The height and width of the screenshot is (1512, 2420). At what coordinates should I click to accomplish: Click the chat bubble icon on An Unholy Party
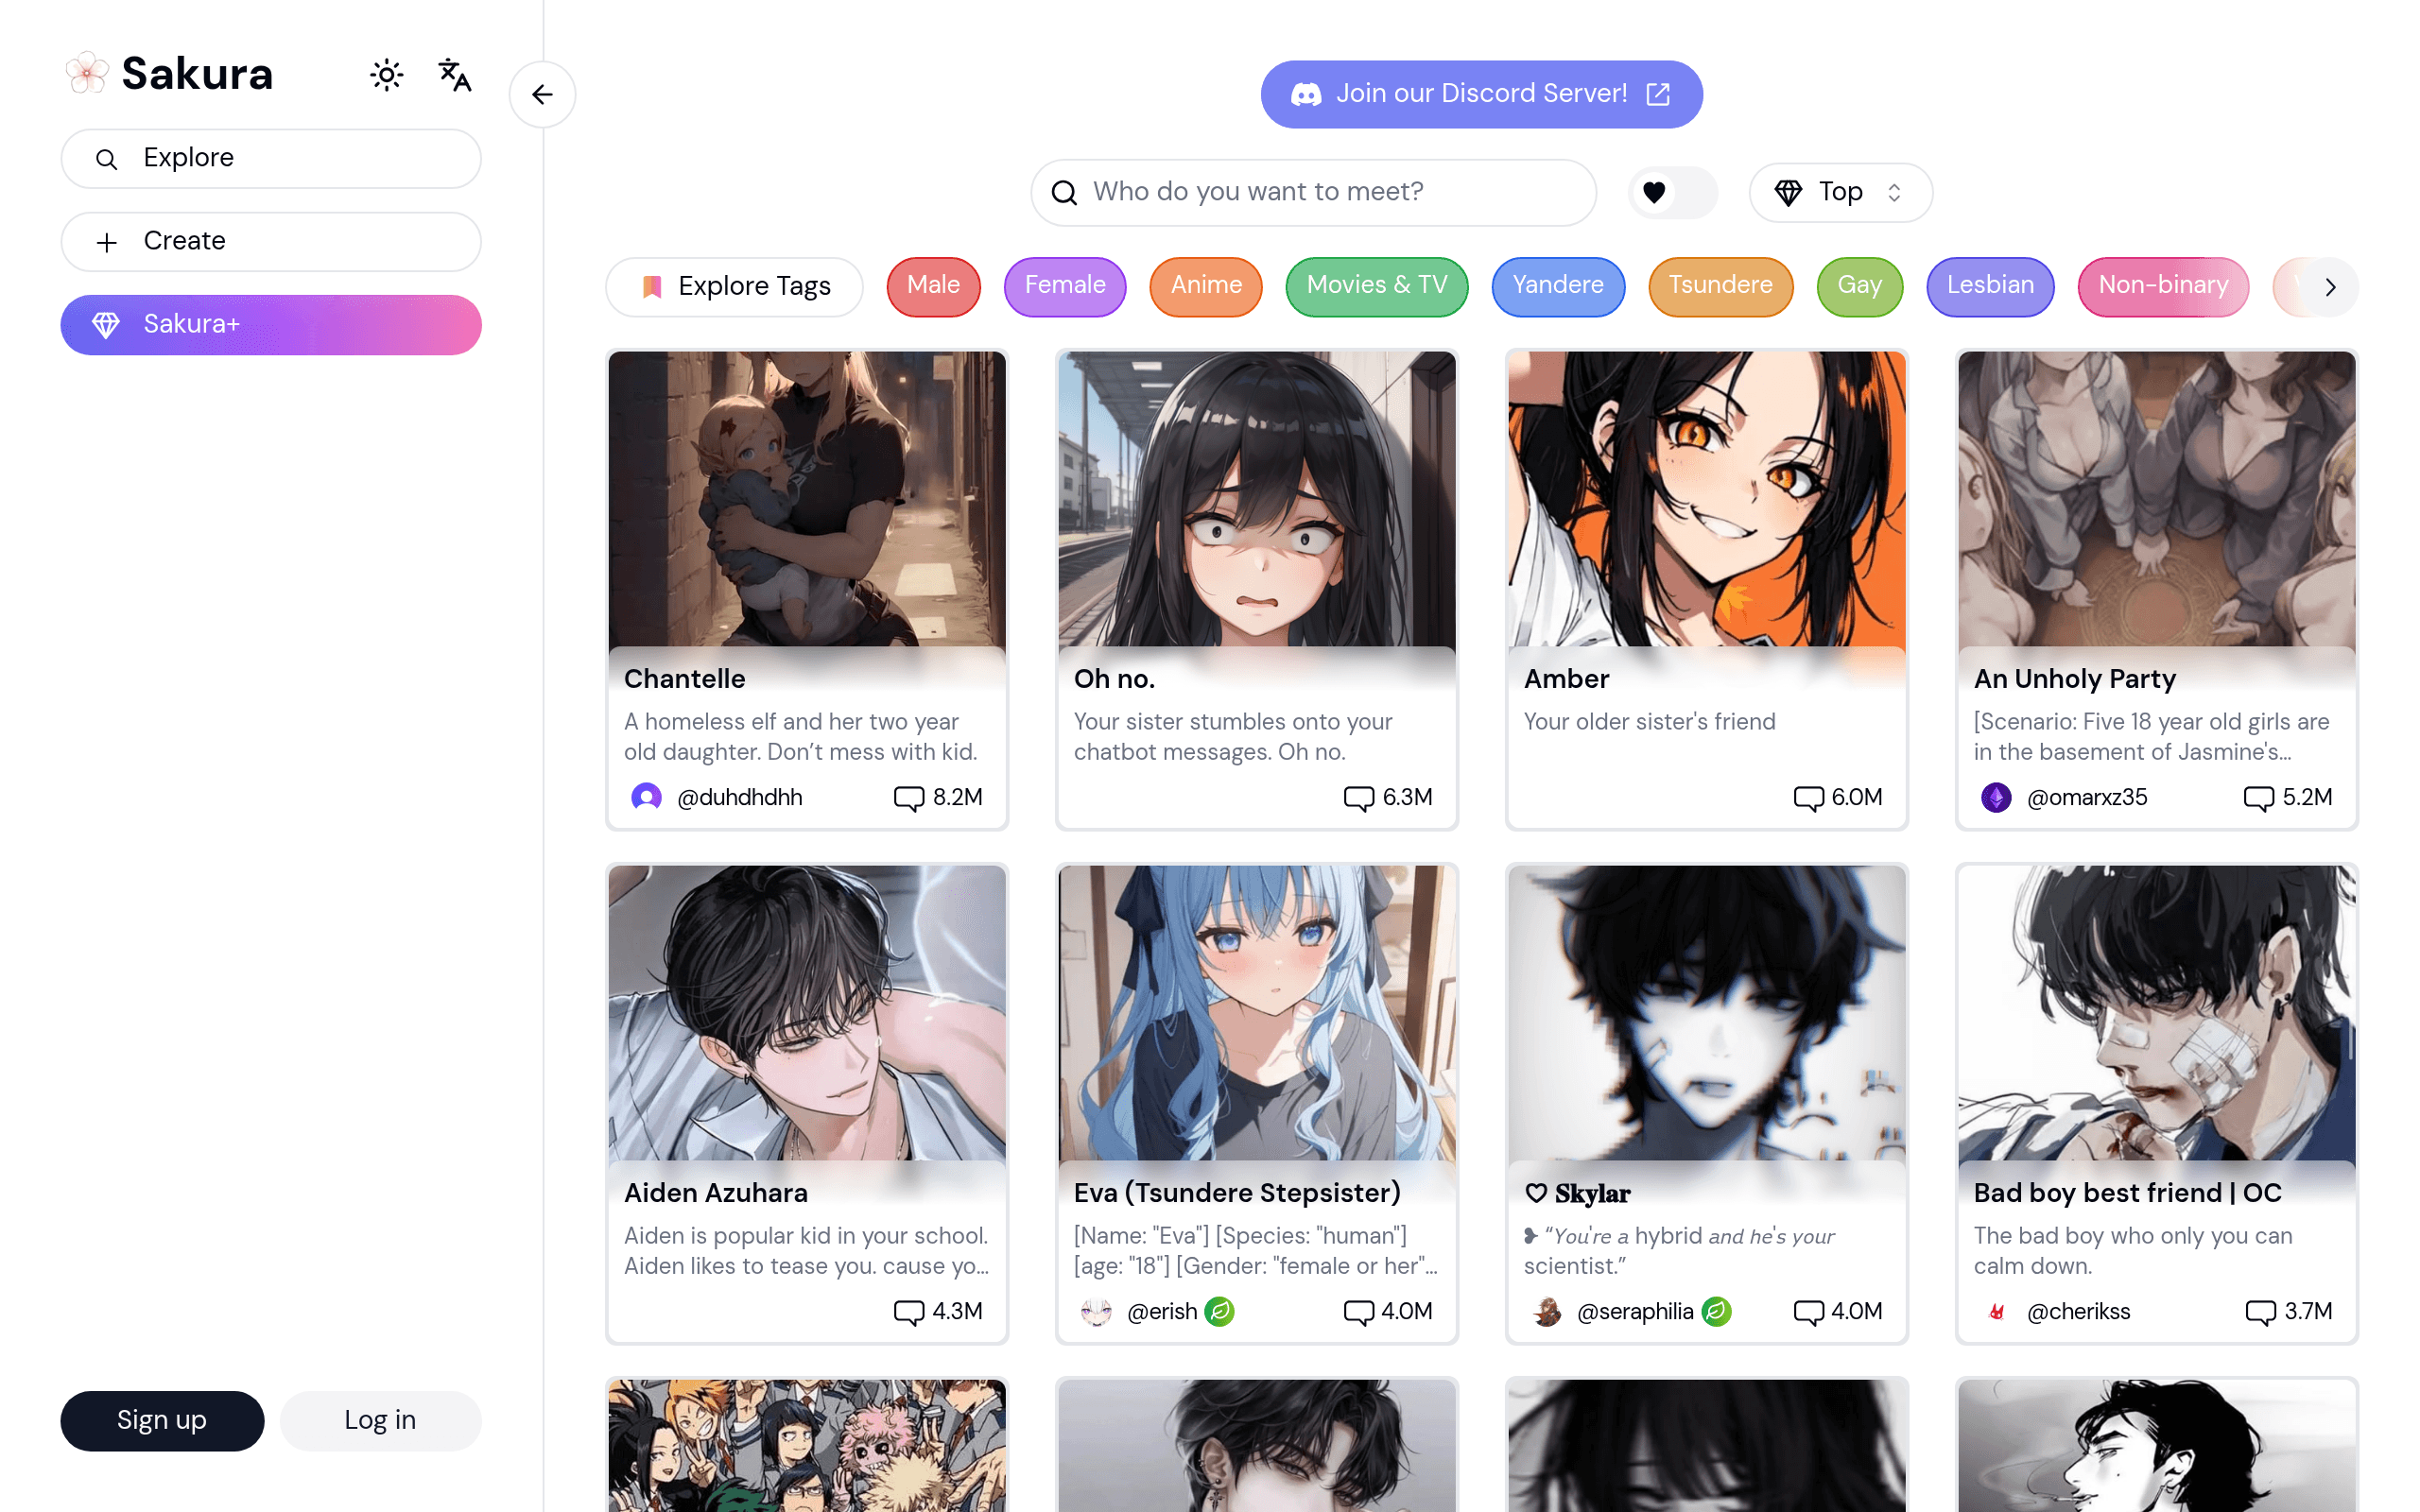tap(2258, 798)
